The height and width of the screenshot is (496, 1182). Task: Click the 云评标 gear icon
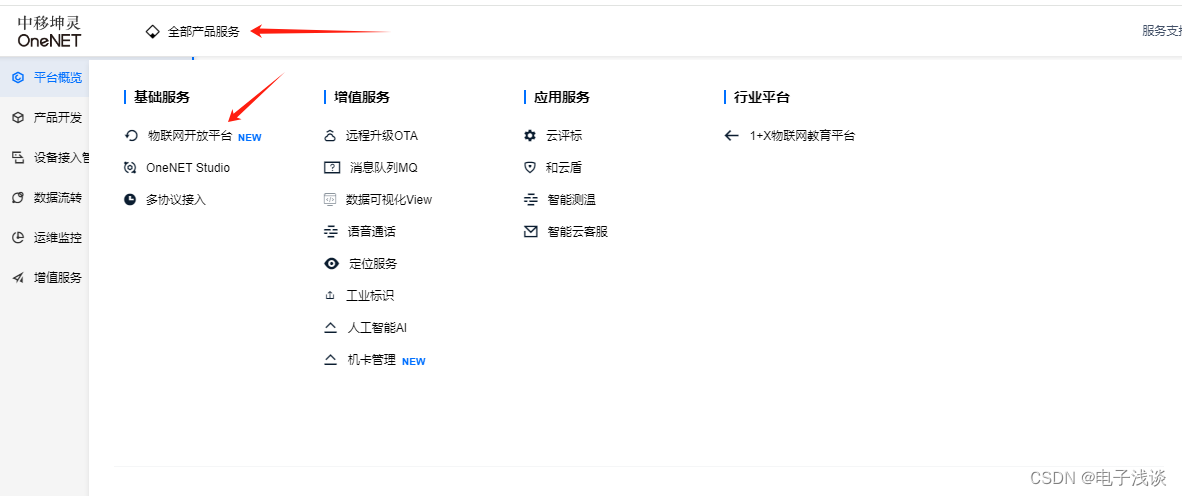pos(530,136)
